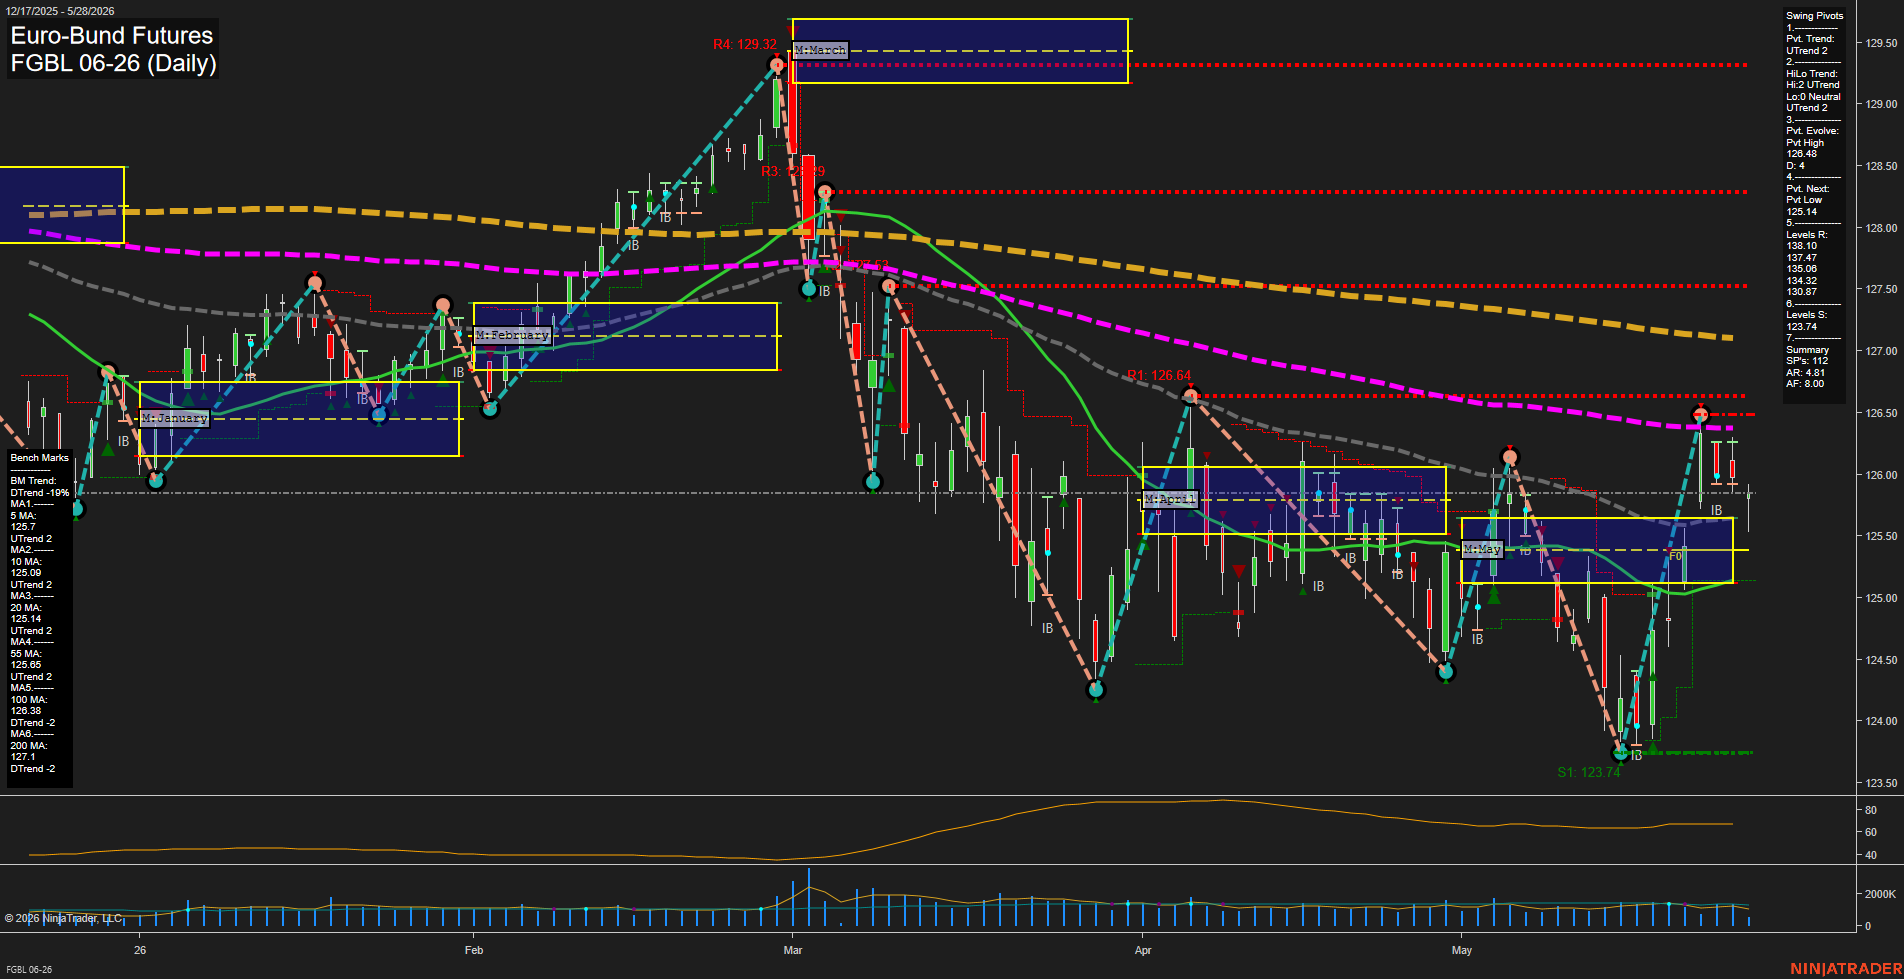Screen dimensions: 1904x979
Task: Click the 123.50 price axis label
Action: click(1881, 783)
